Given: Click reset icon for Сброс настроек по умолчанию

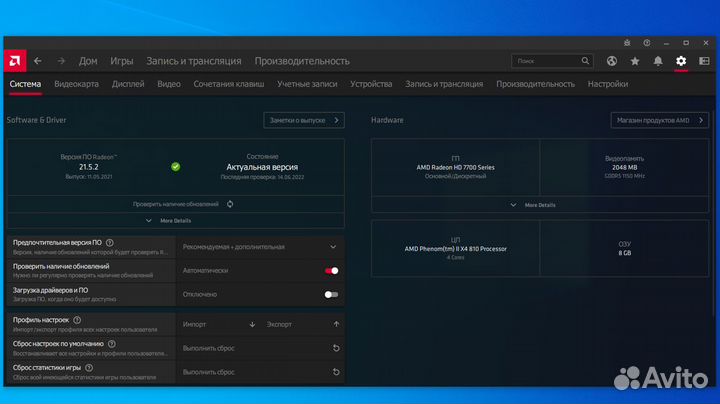Looking at the screenshot, I should tap(336, 348).
